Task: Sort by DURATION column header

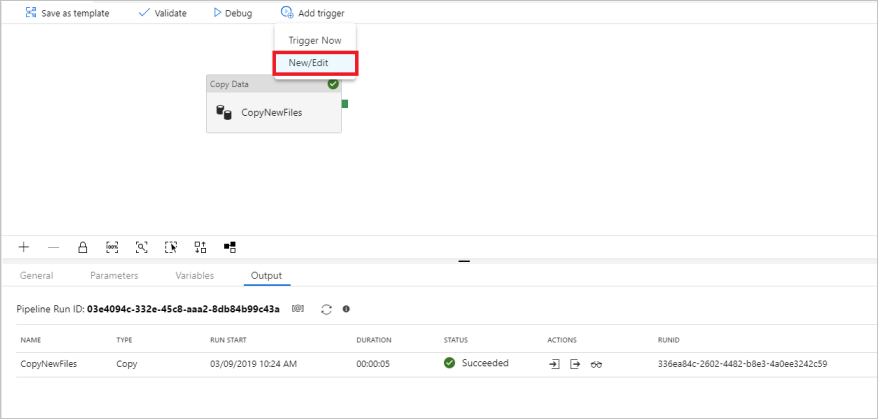Action: 373,340
